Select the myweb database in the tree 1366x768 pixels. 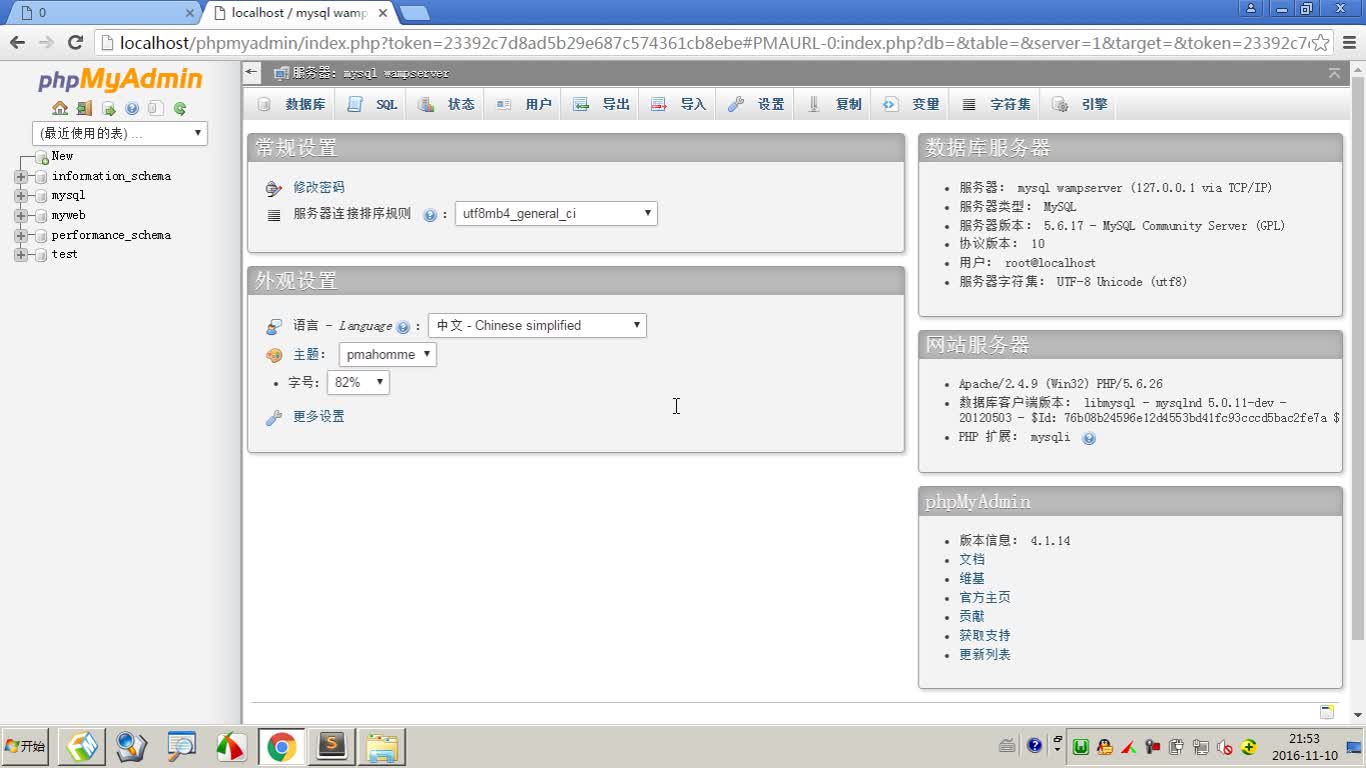(69, 216)
